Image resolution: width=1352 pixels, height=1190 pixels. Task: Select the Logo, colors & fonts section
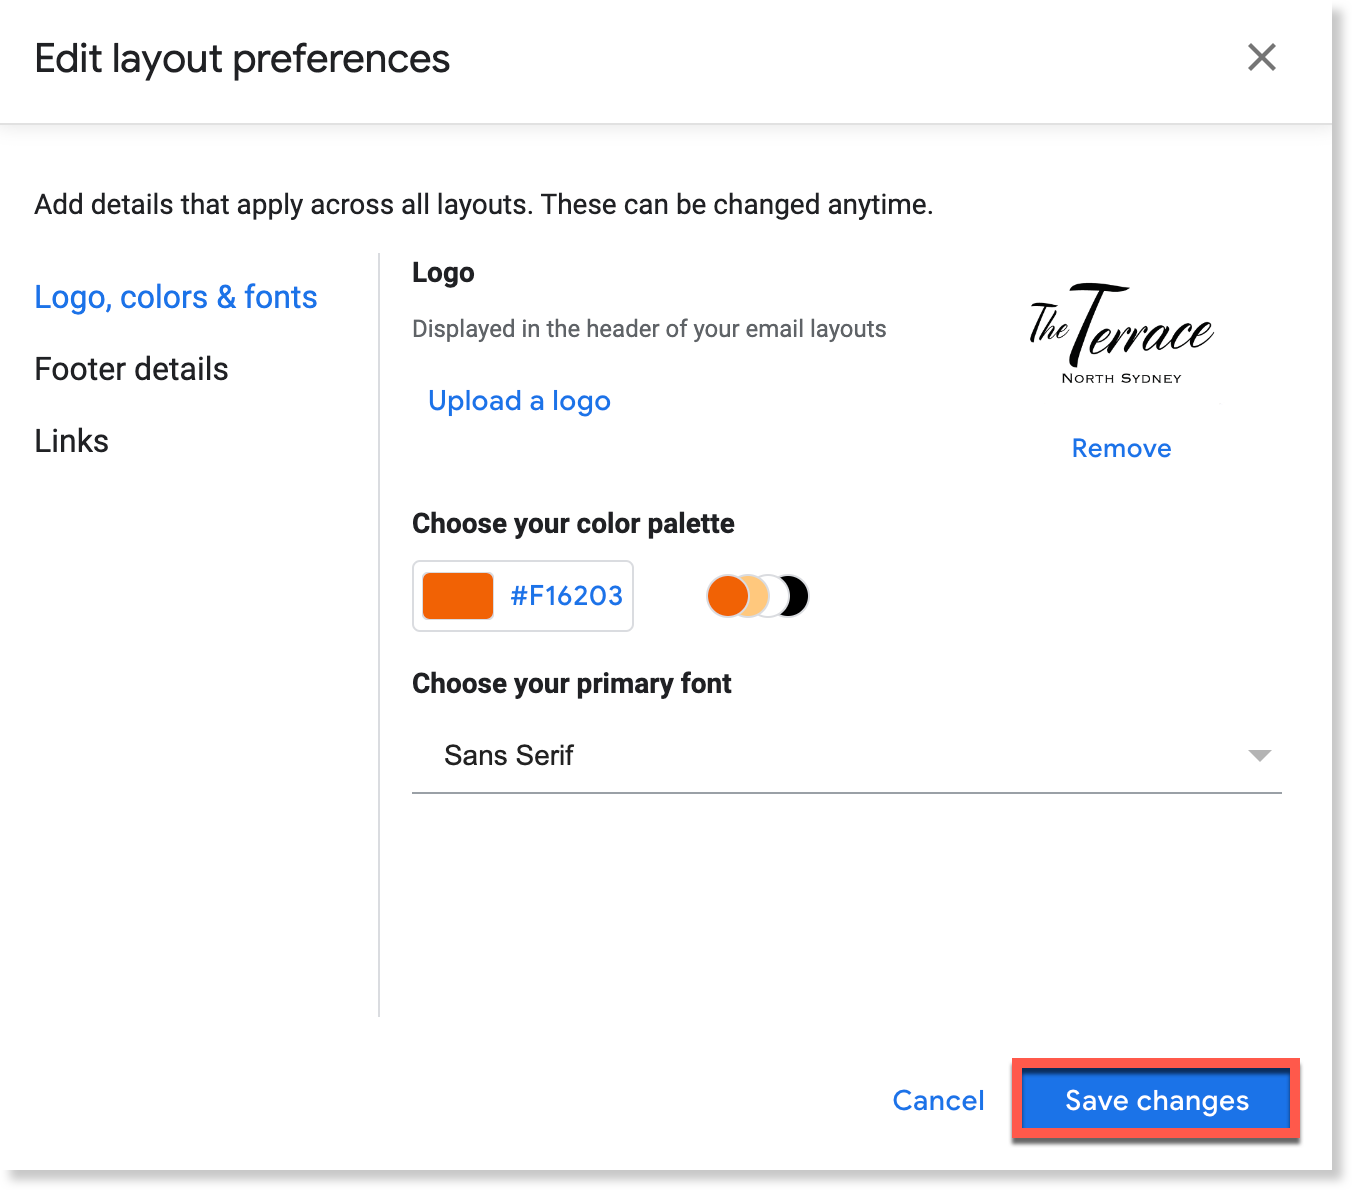click(175, 296)
